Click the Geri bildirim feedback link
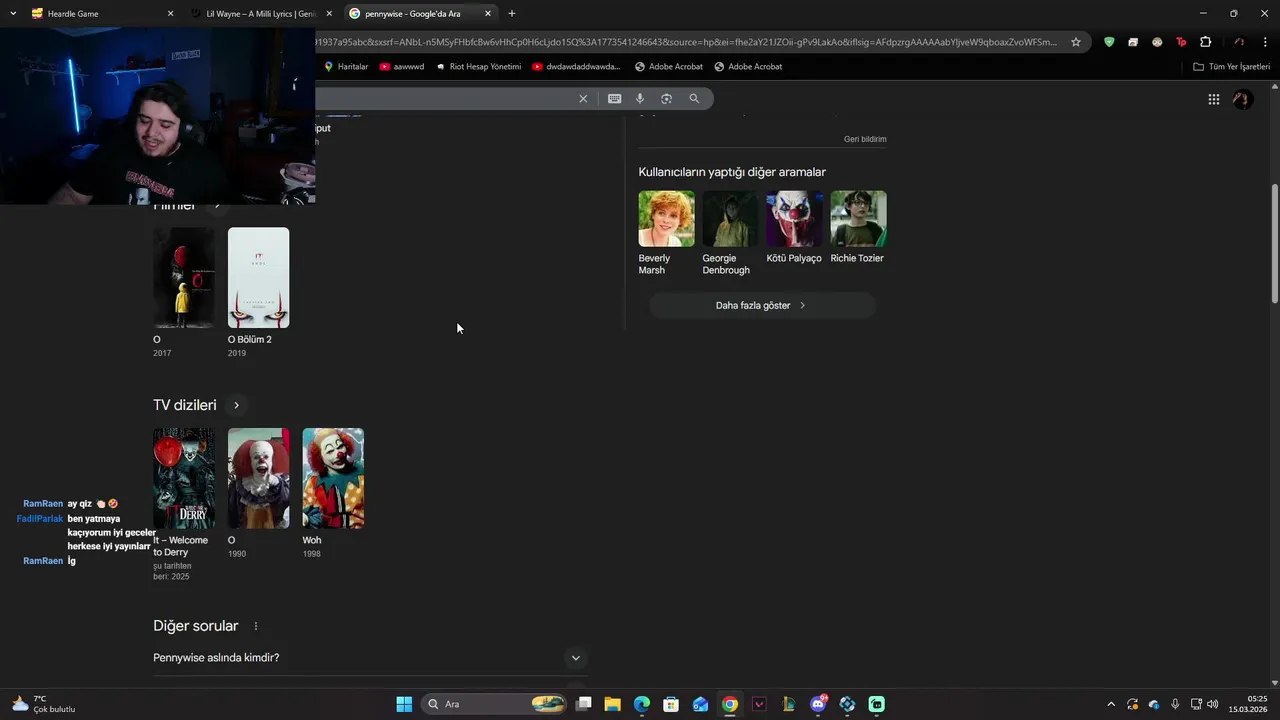This screenshot has width=1280, height=720. point(865,139)
